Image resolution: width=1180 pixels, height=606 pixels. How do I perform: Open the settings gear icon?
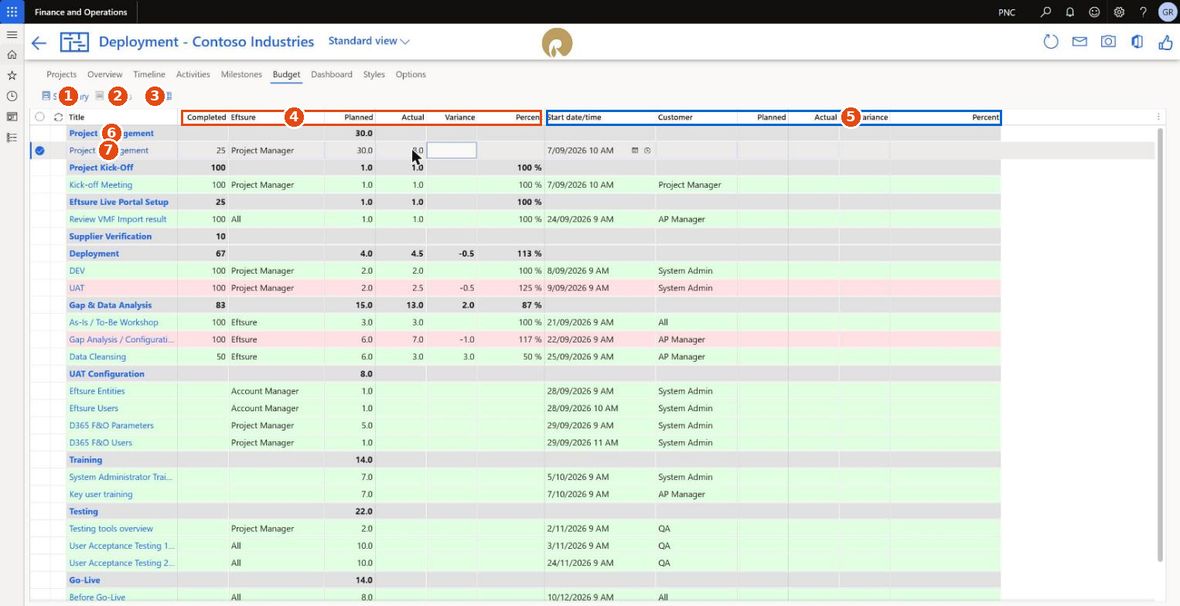click(1119, 12)
